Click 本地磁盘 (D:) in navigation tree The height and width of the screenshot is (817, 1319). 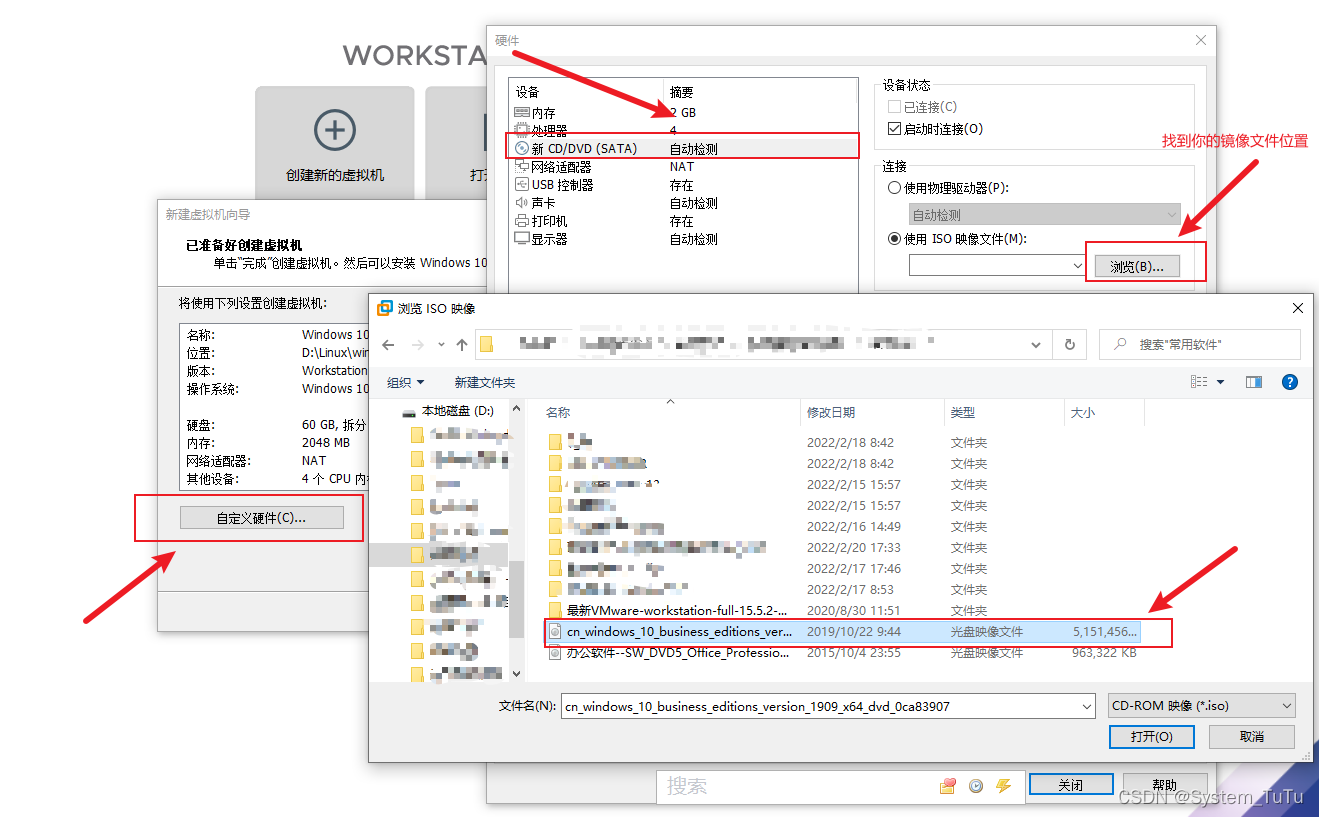[x=458, y=411]
